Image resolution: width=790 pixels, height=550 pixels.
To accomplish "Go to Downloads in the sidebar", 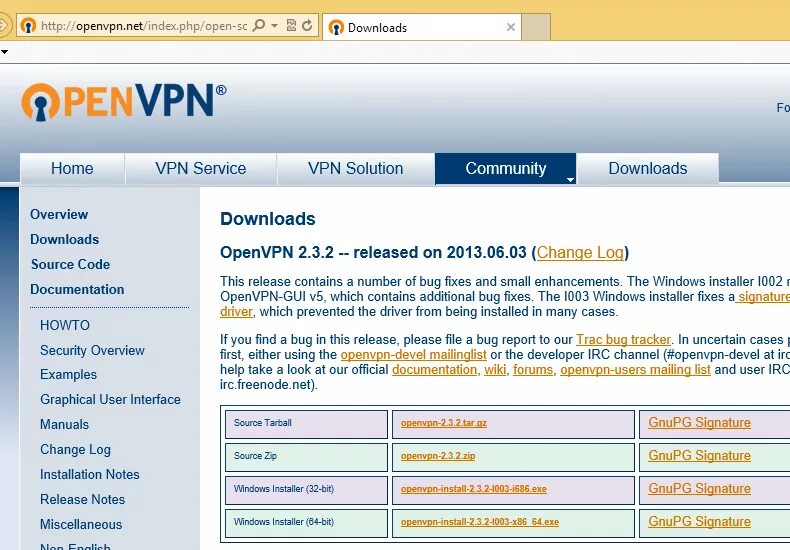I will [64, 239].
